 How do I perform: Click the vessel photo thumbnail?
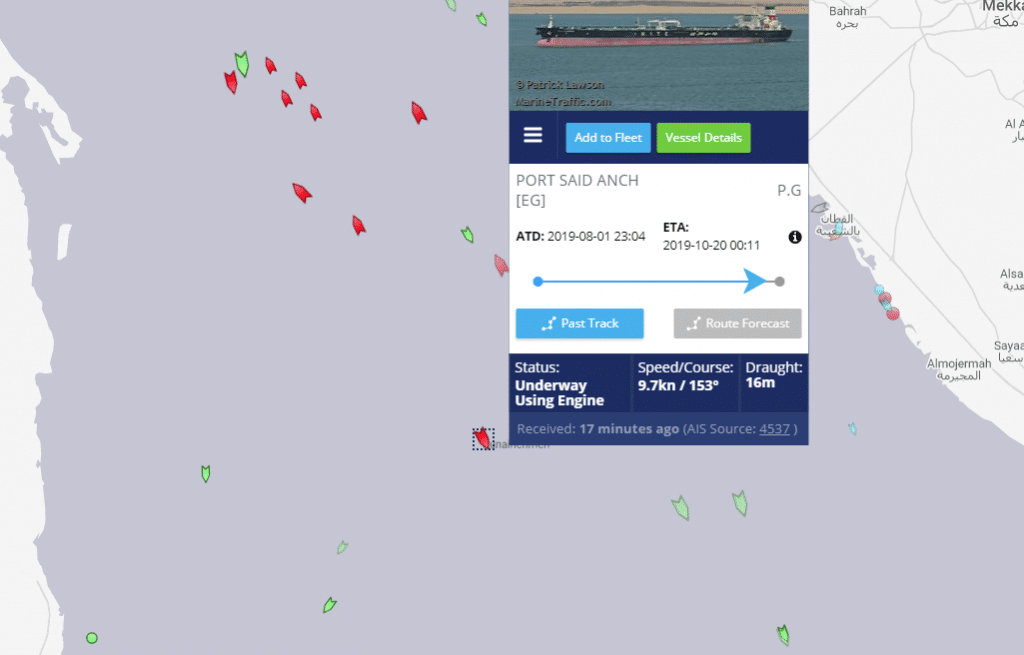(x=658, y=56)
